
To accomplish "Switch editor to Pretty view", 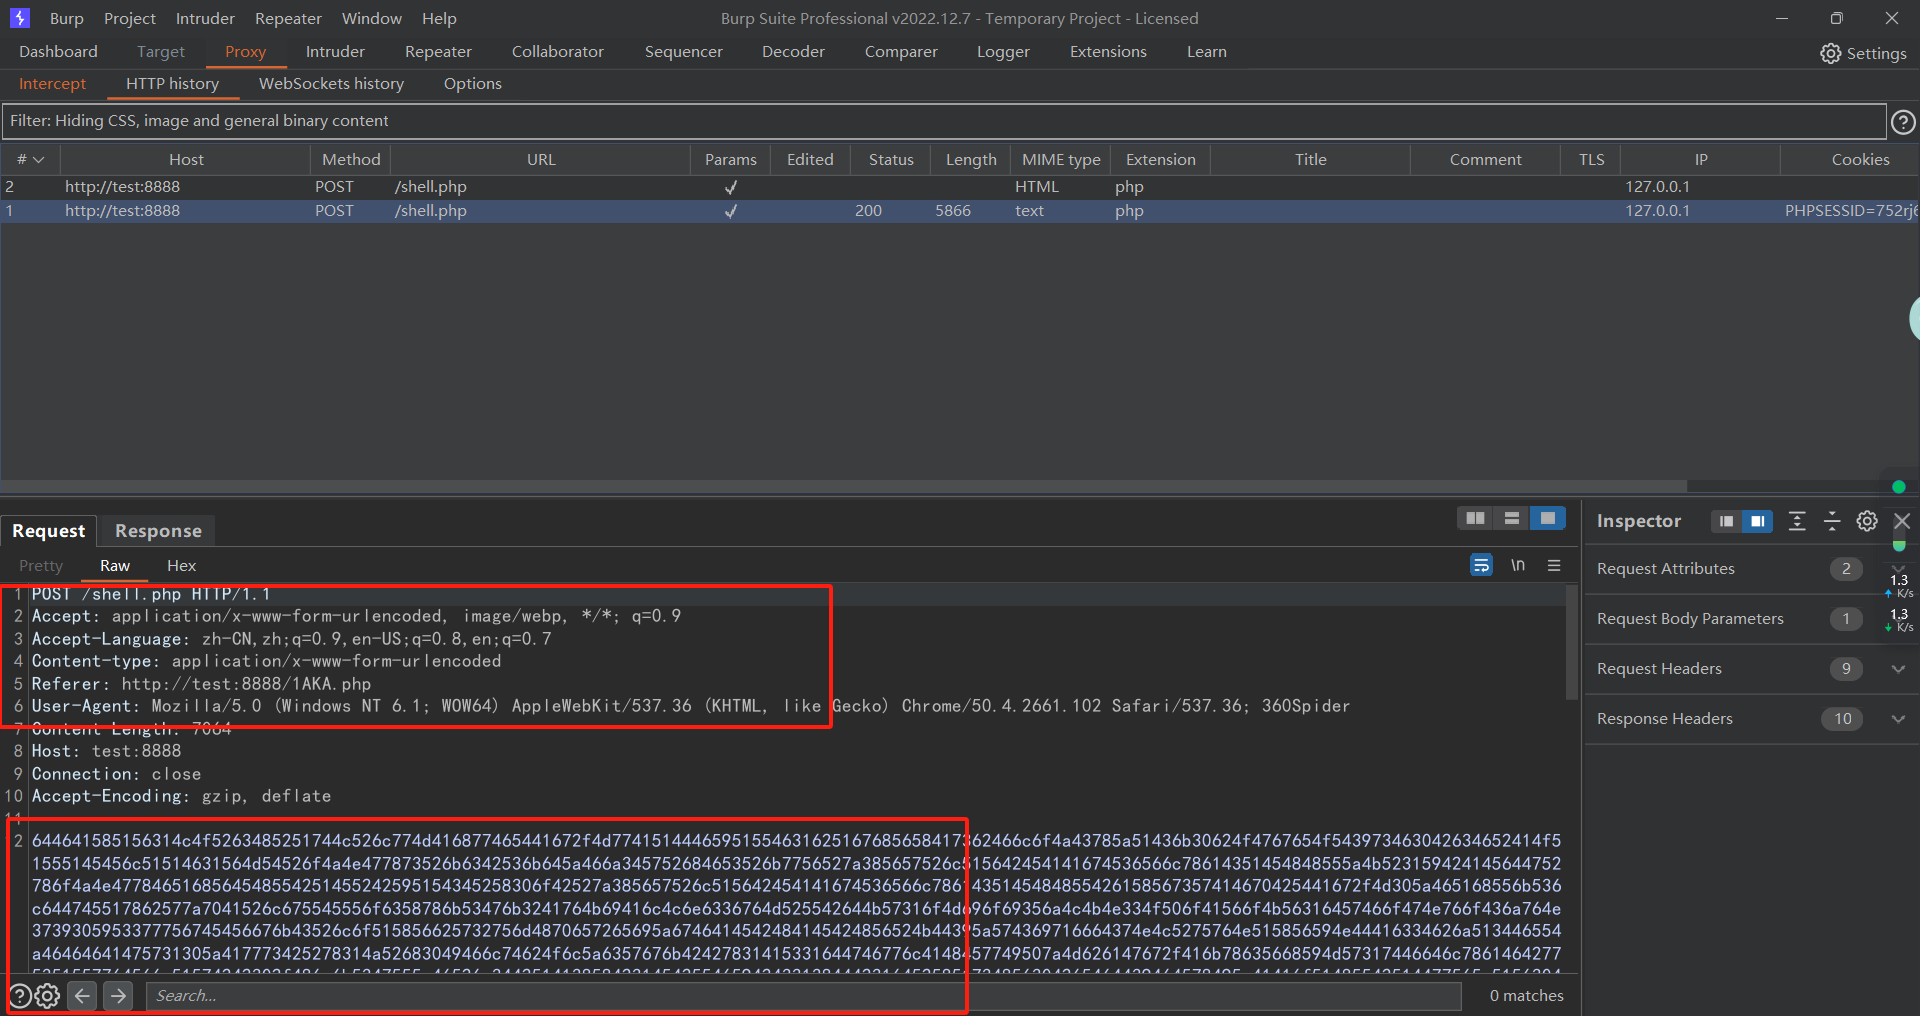I will [x=41, y=566].
